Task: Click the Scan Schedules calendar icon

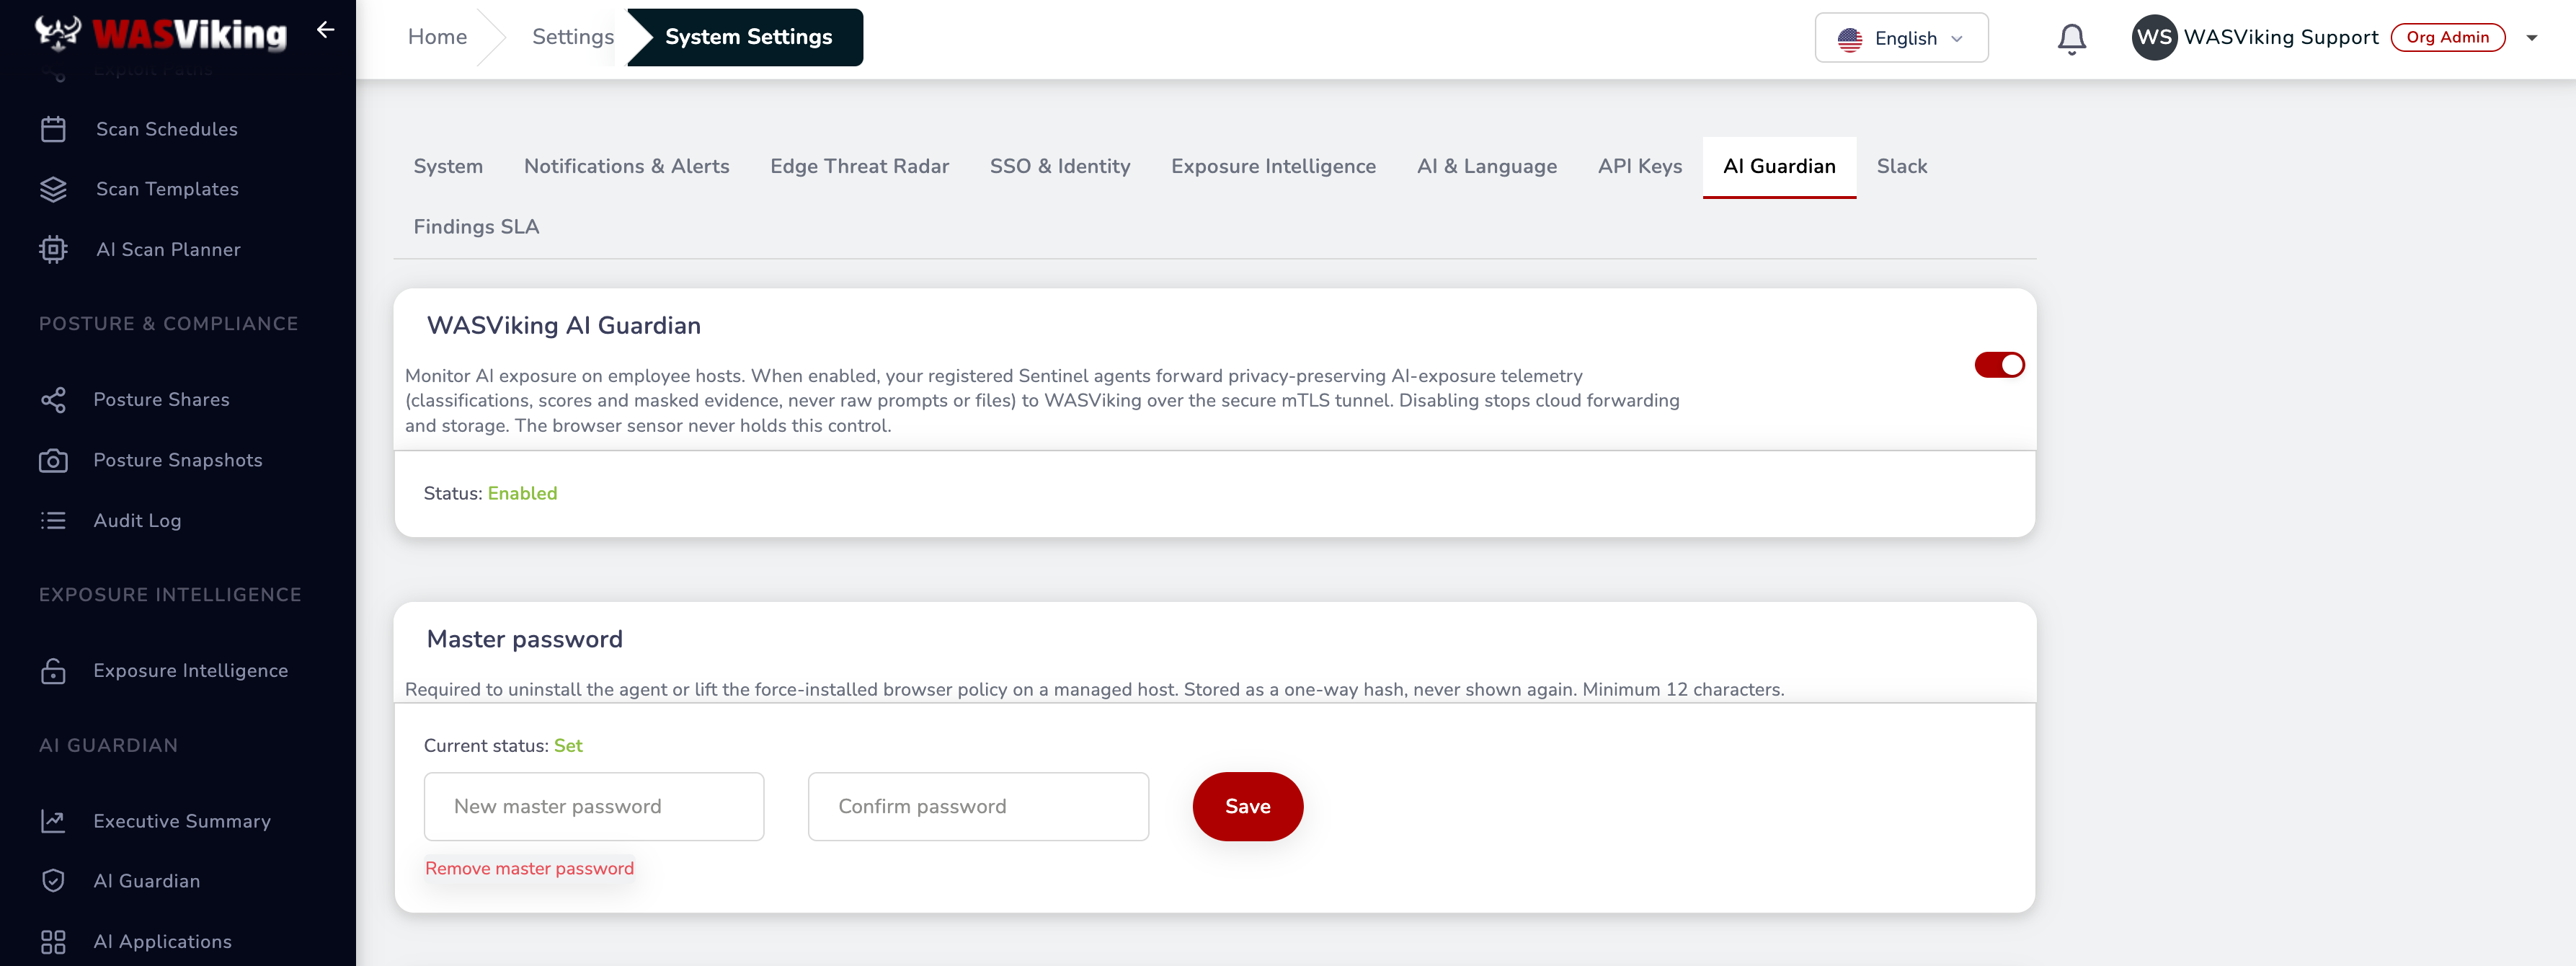Action: (x=53, y=129)
